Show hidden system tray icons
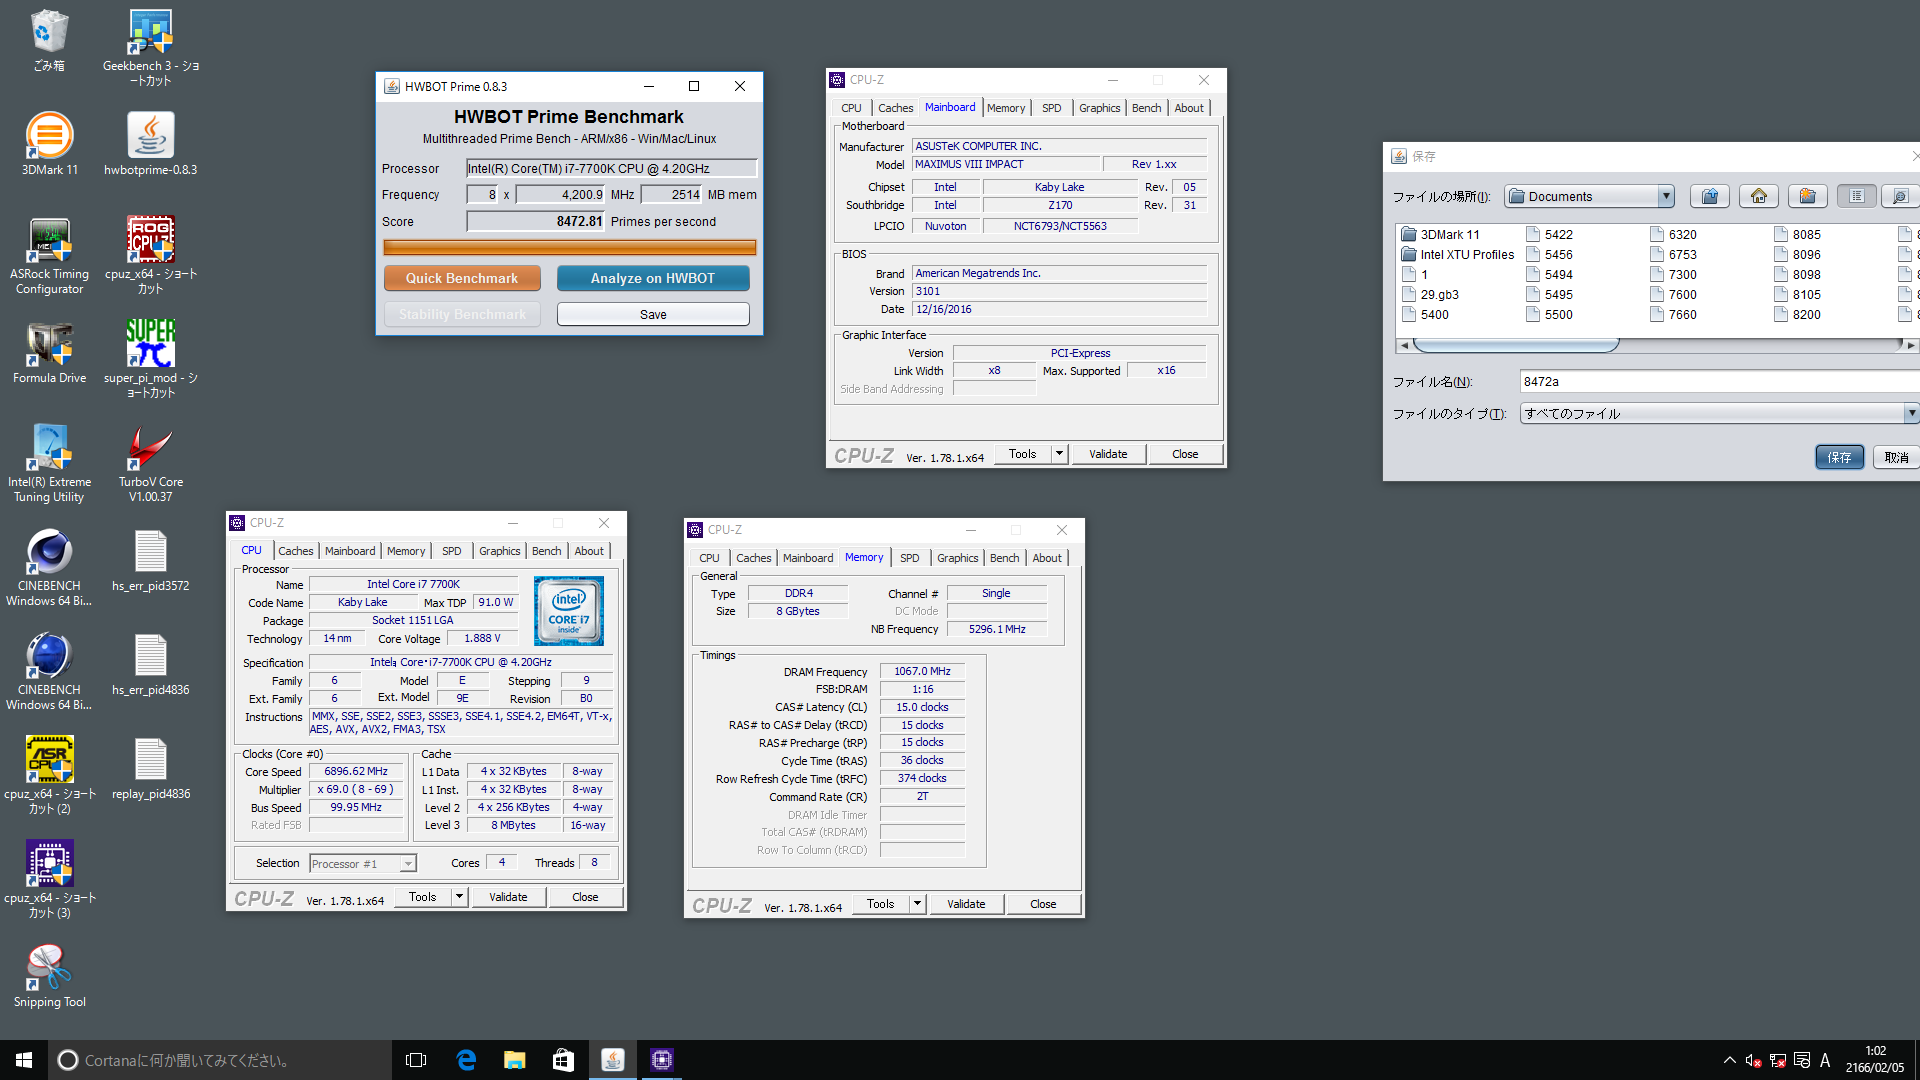Viewport: 1920px width, 1080px height. click(1729, 1060)
